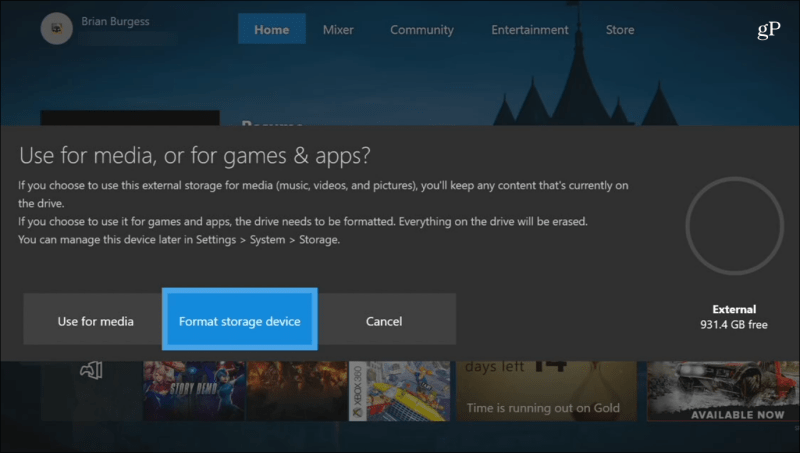The height and width of the screenshot is (453, 800).
Task: Select the dark fantasy game tile
Action: point(297,391)
